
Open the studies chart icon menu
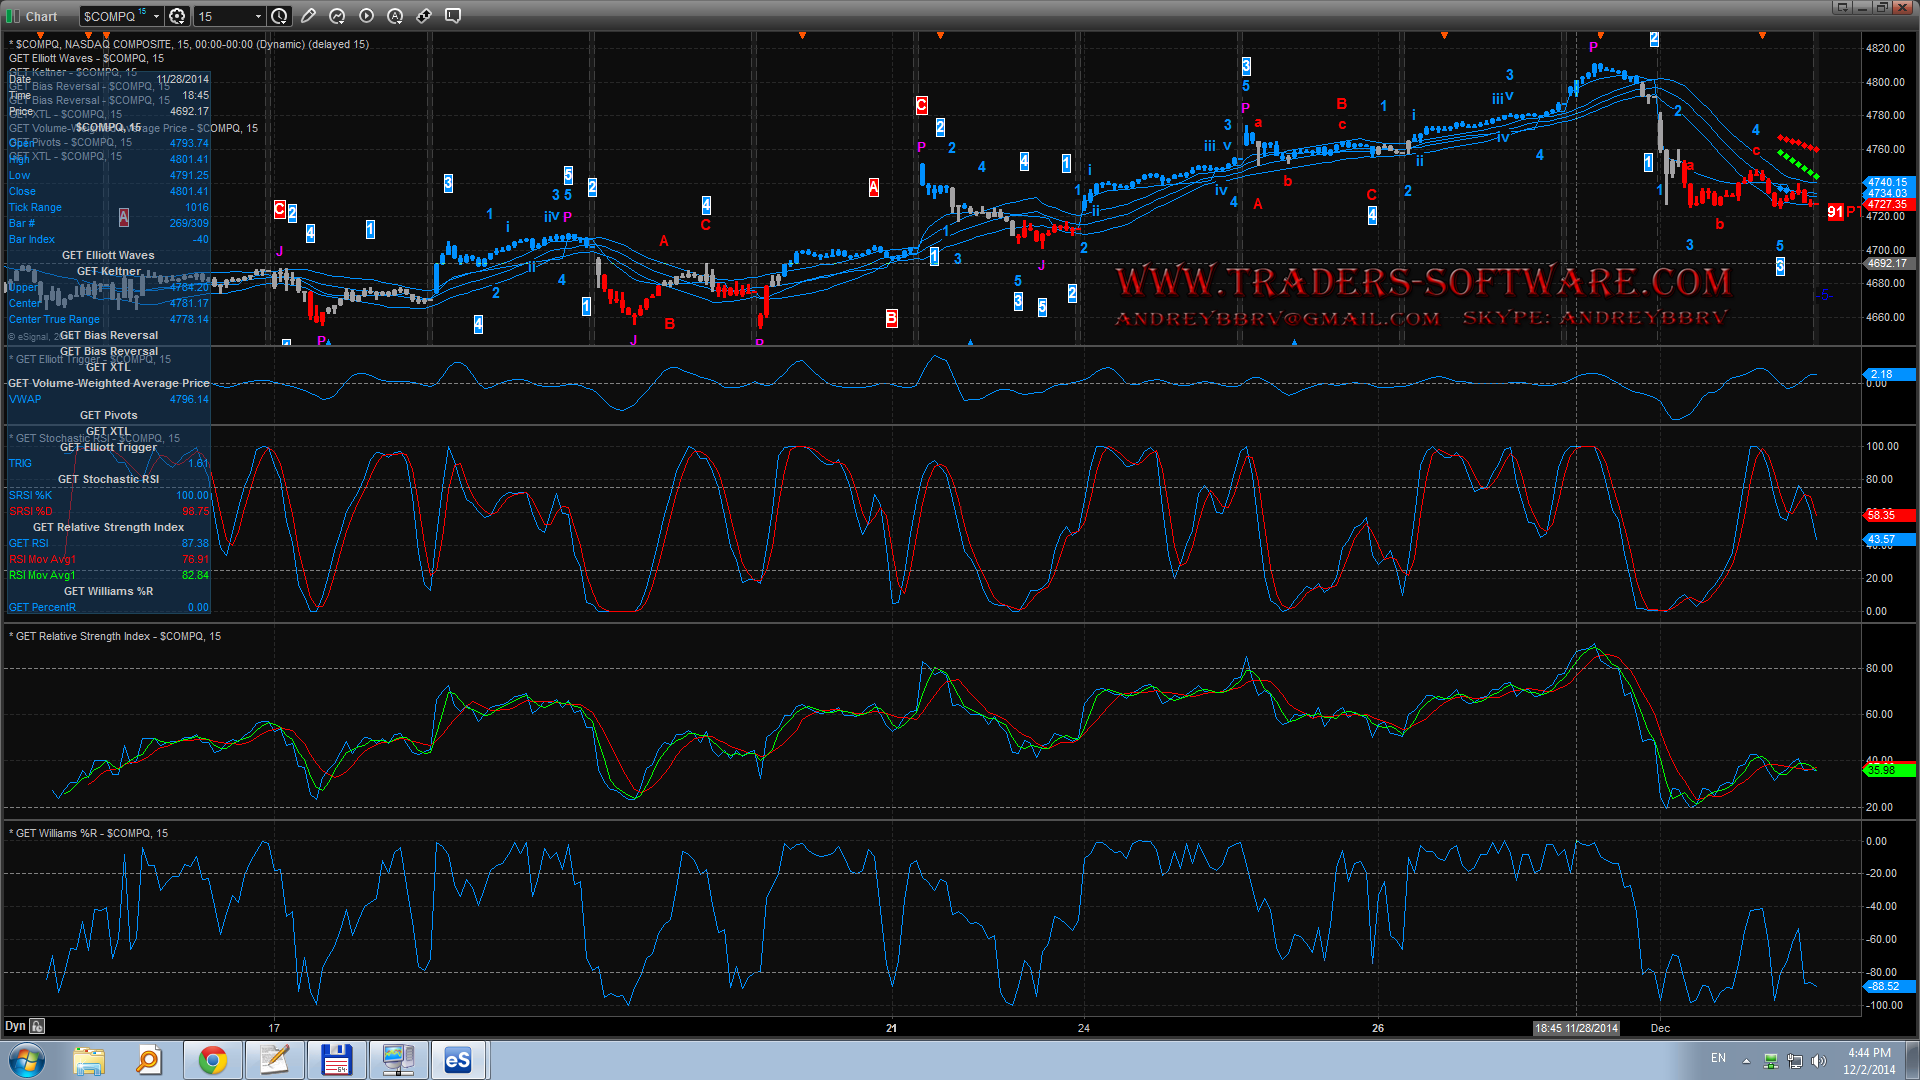(337, 16)
